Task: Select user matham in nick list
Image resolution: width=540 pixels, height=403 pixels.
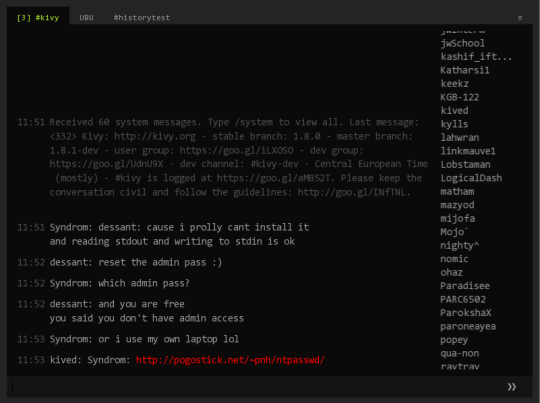Action: pyautogui.click(x=457, y=192)
